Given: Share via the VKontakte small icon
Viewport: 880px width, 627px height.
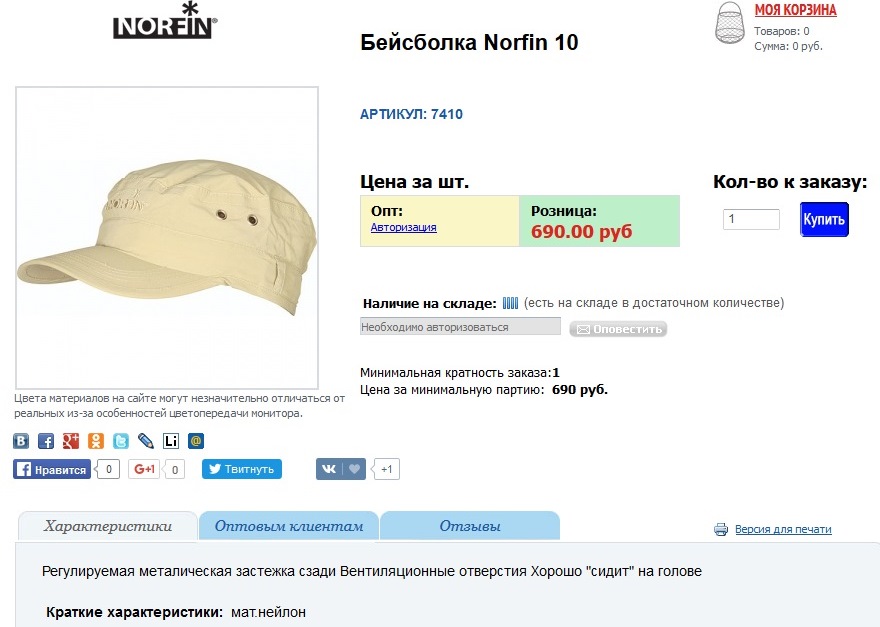Looking at the screenshot, I should coord(21,441).
